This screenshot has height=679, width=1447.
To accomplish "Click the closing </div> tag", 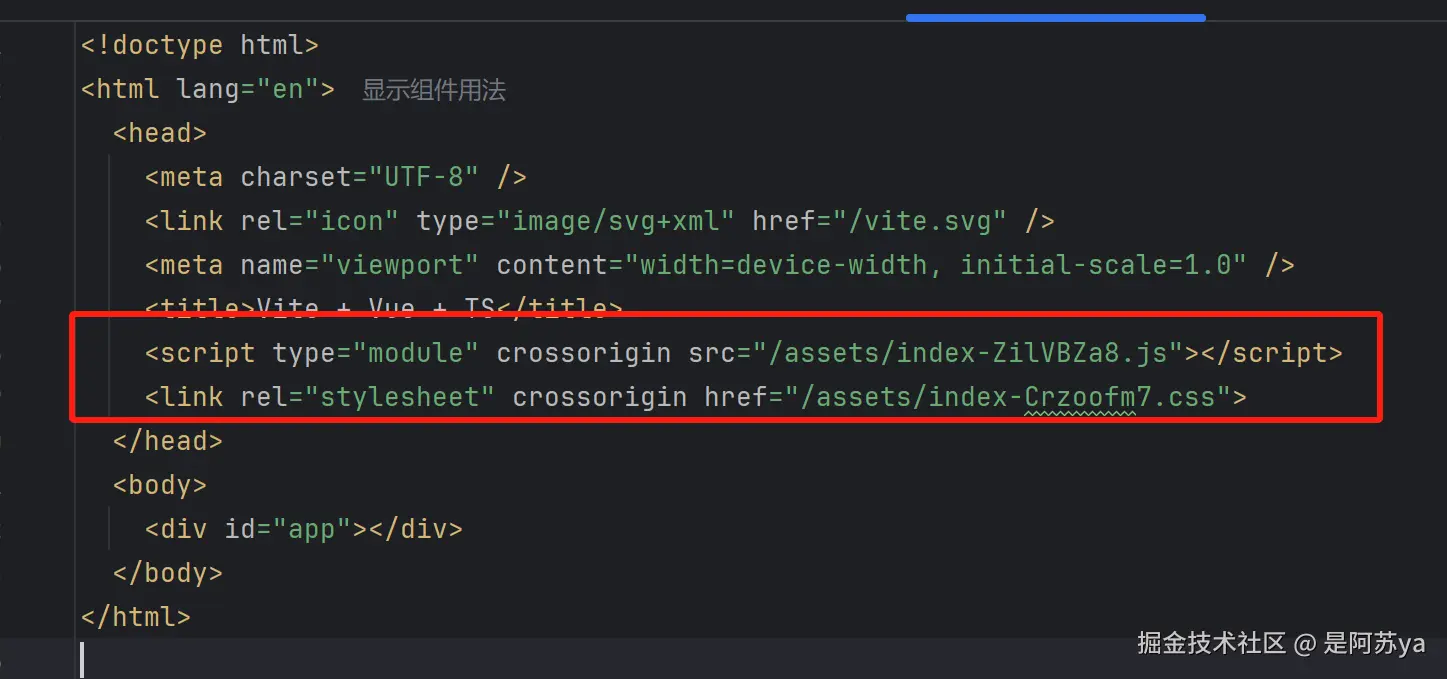I will click(x=416, y=529).
